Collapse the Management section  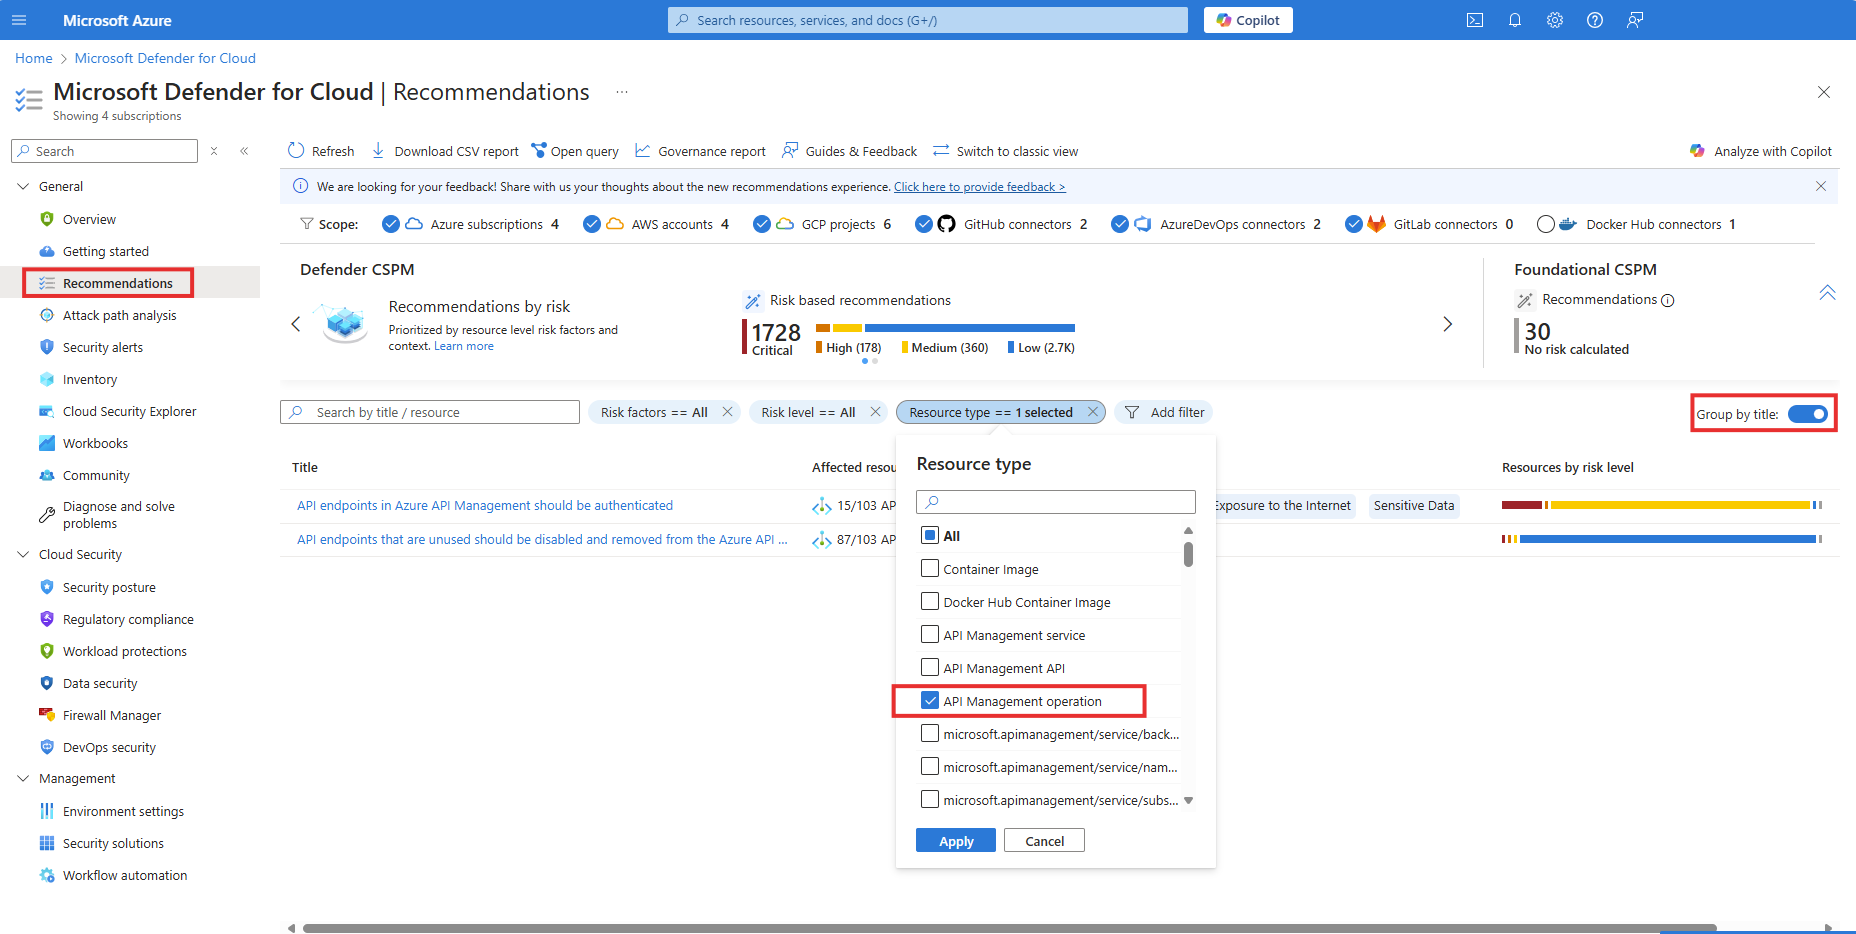coord(23,778)
